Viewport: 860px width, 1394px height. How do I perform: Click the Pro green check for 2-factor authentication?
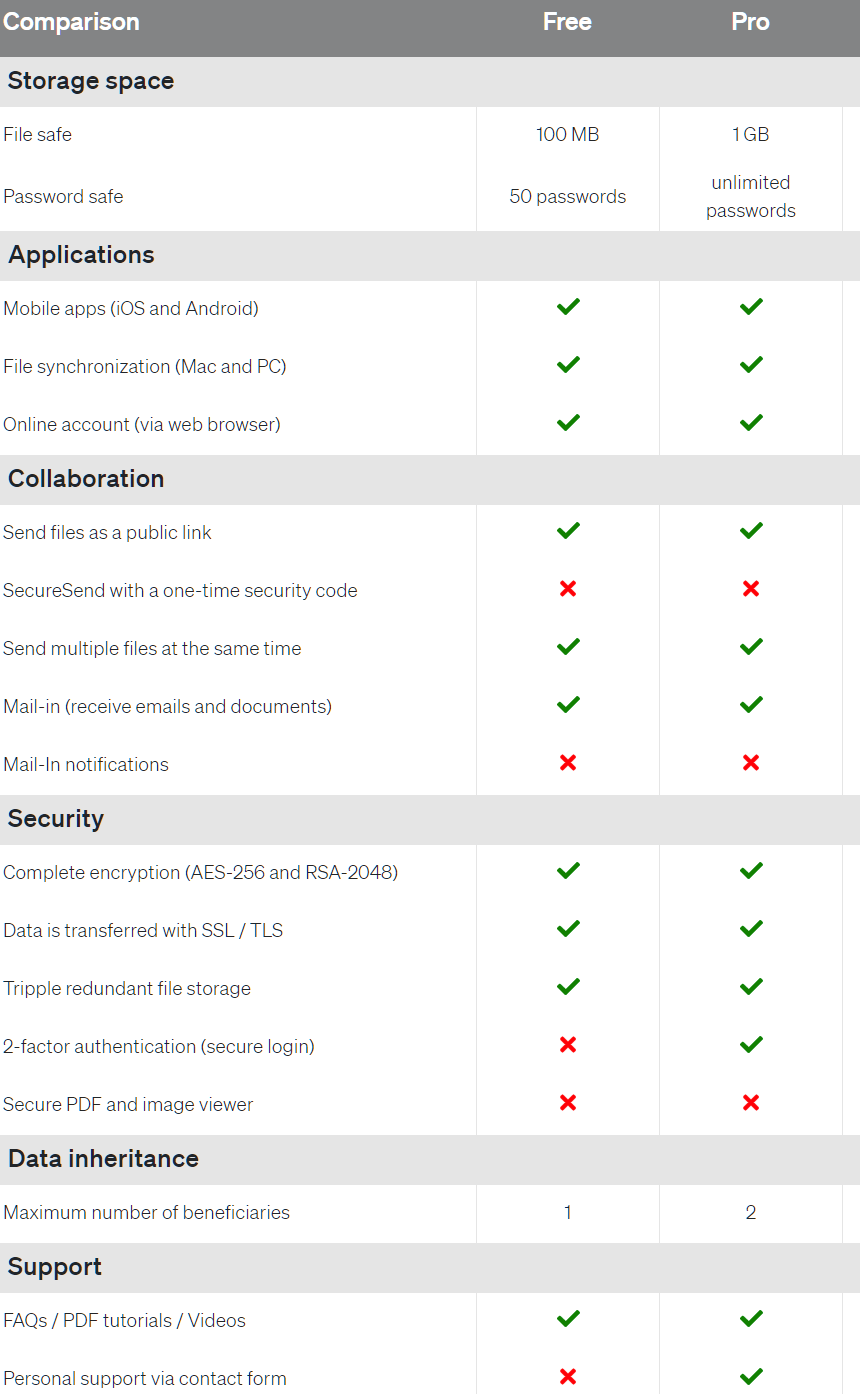coord(751,1045)
